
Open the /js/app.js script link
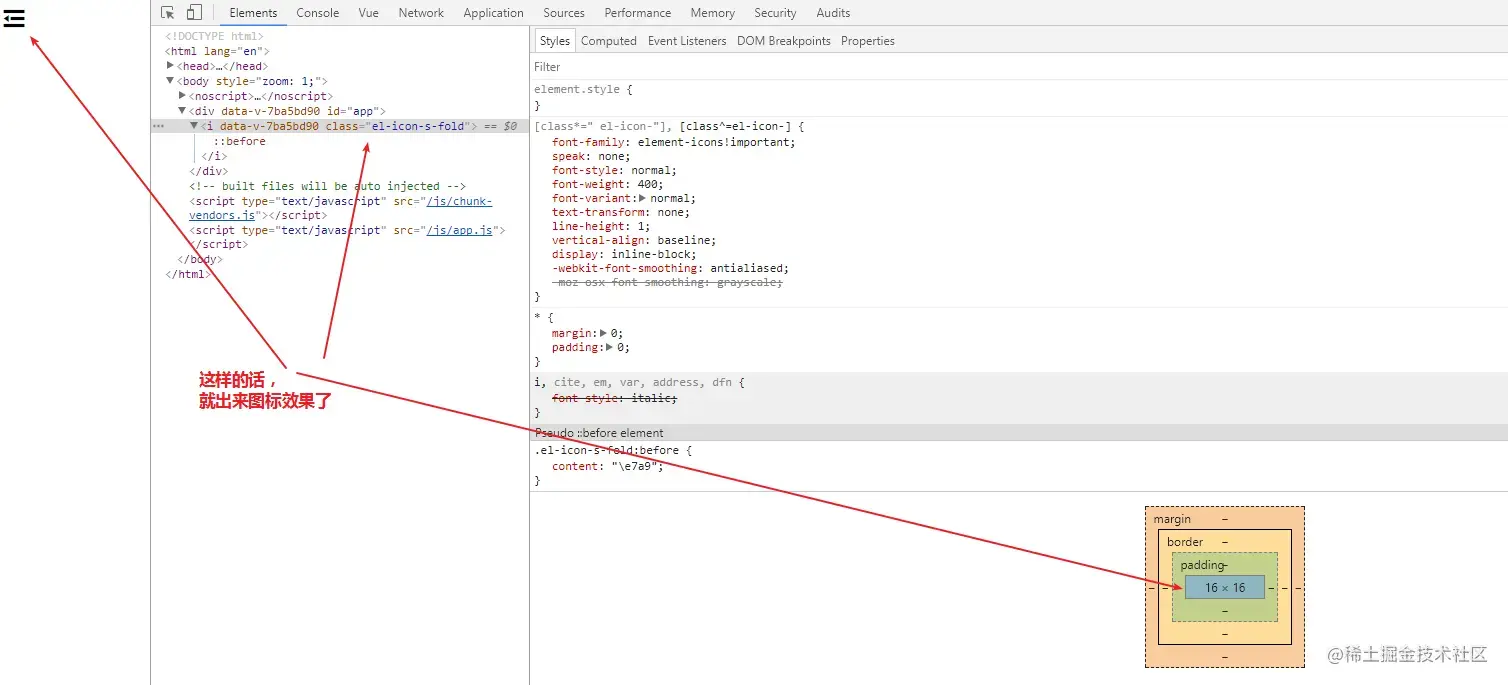coord(460,230)
